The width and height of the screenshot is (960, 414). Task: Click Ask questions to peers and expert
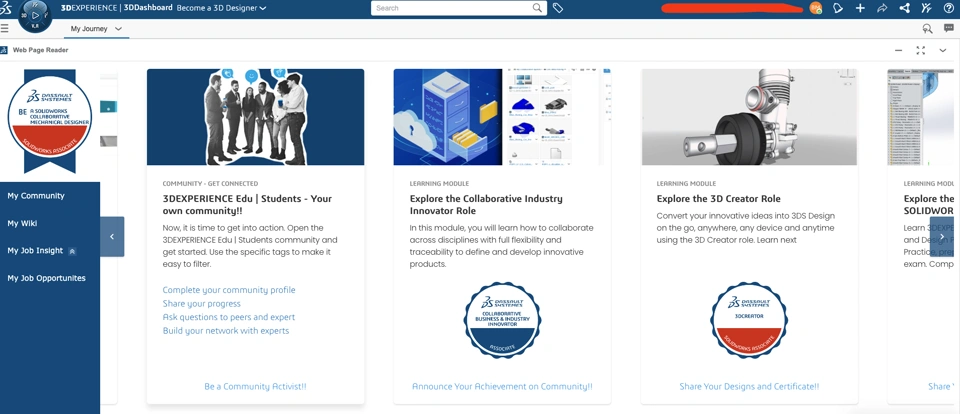[x=229, y=317]
